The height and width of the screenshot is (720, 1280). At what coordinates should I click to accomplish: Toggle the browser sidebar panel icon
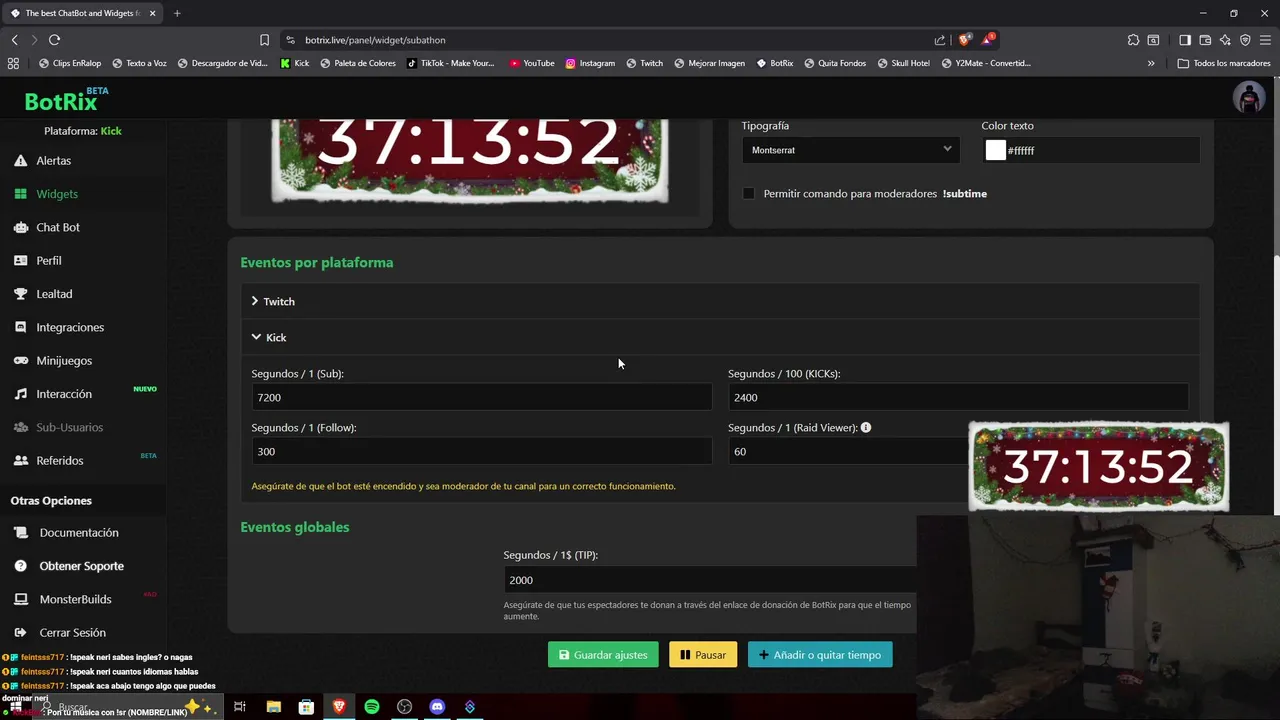tap(1185, 40)
